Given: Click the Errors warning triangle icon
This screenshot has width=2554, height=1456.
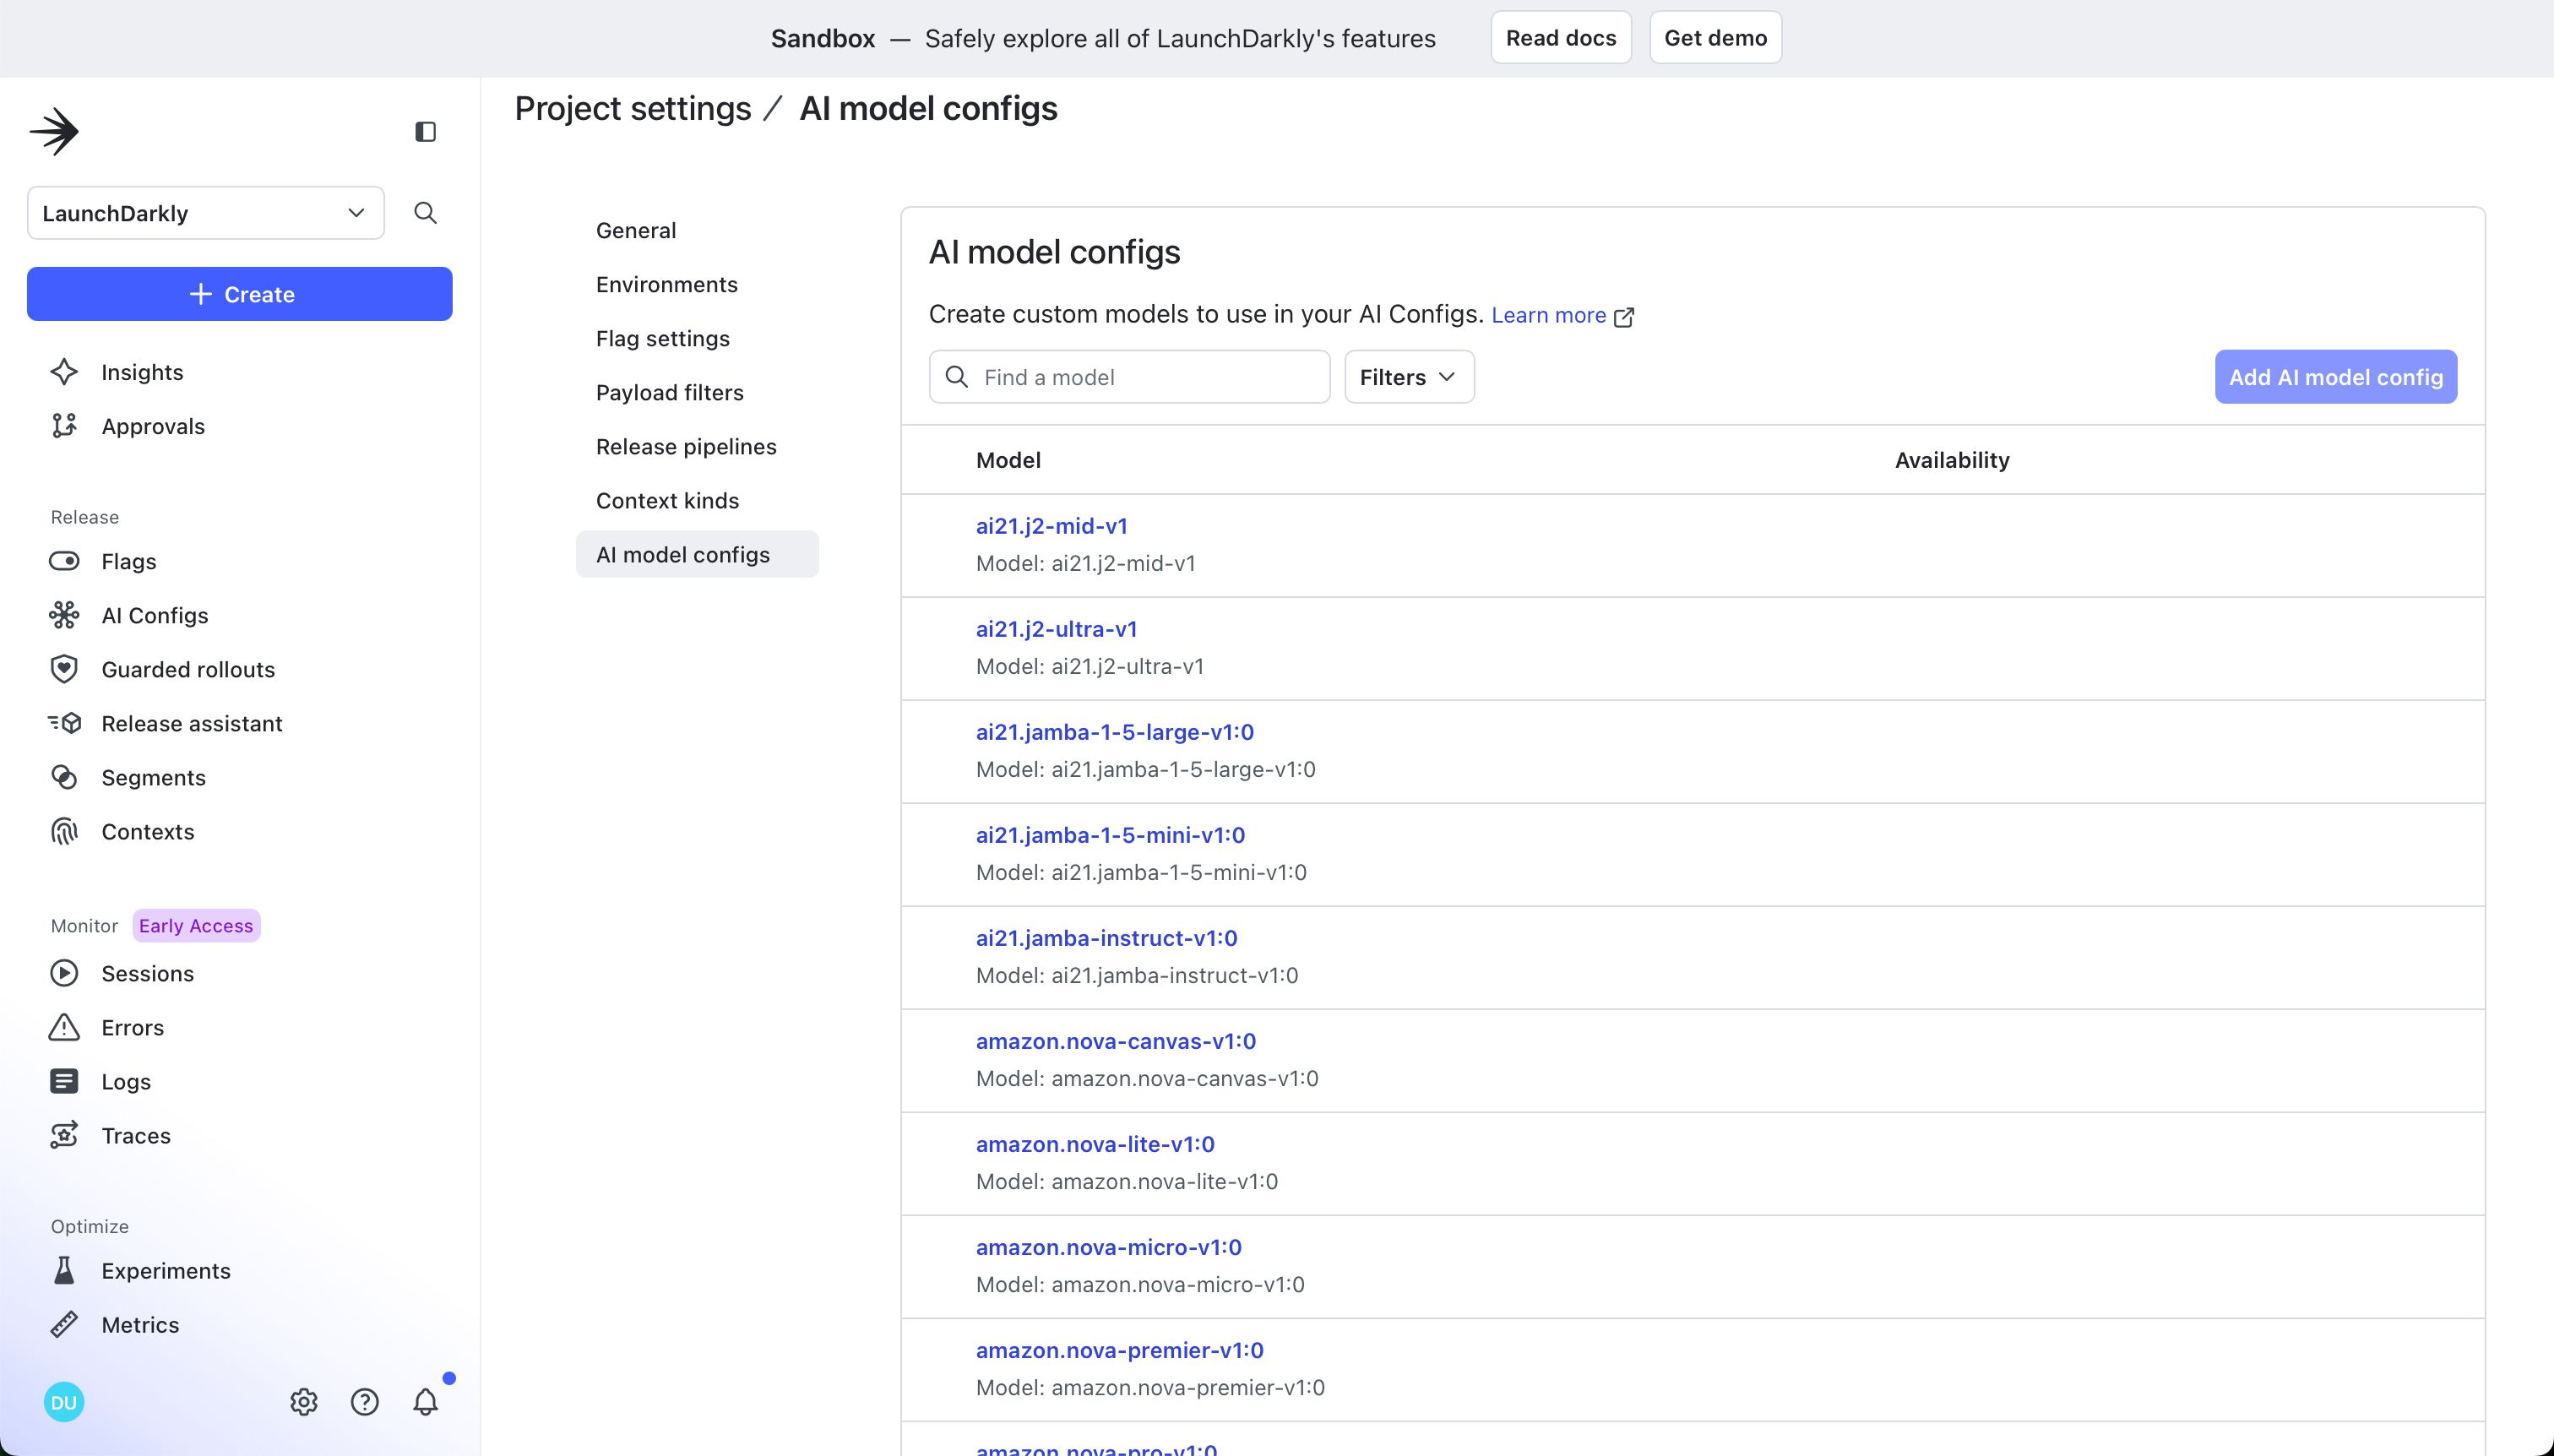Looking at the screenshot, I should click(x=64, y=1027).
